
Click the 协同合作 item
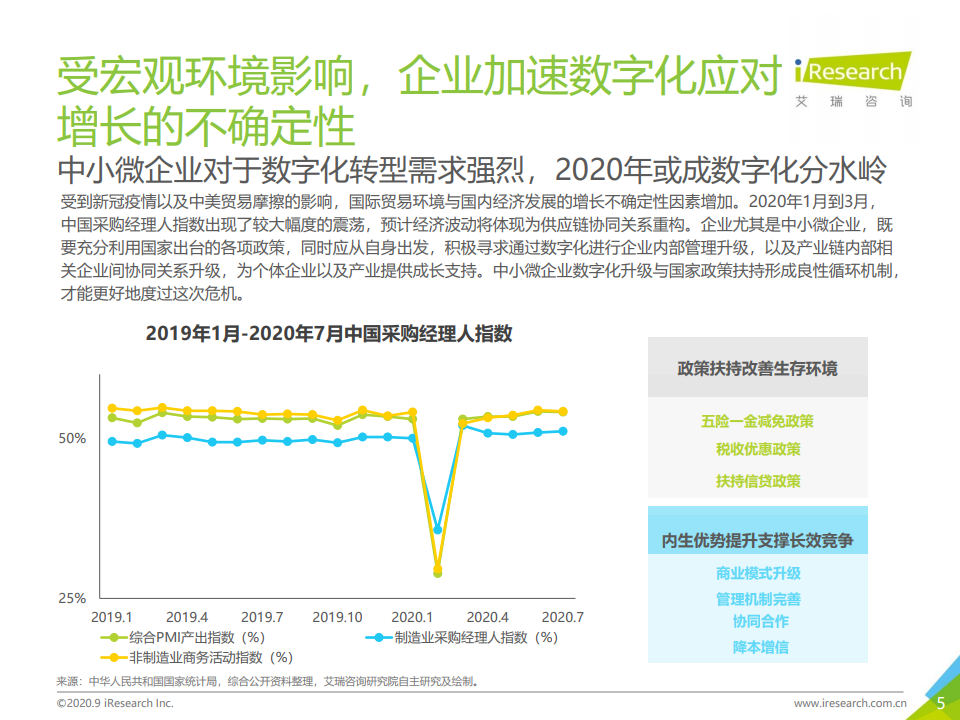click(760, 621)
